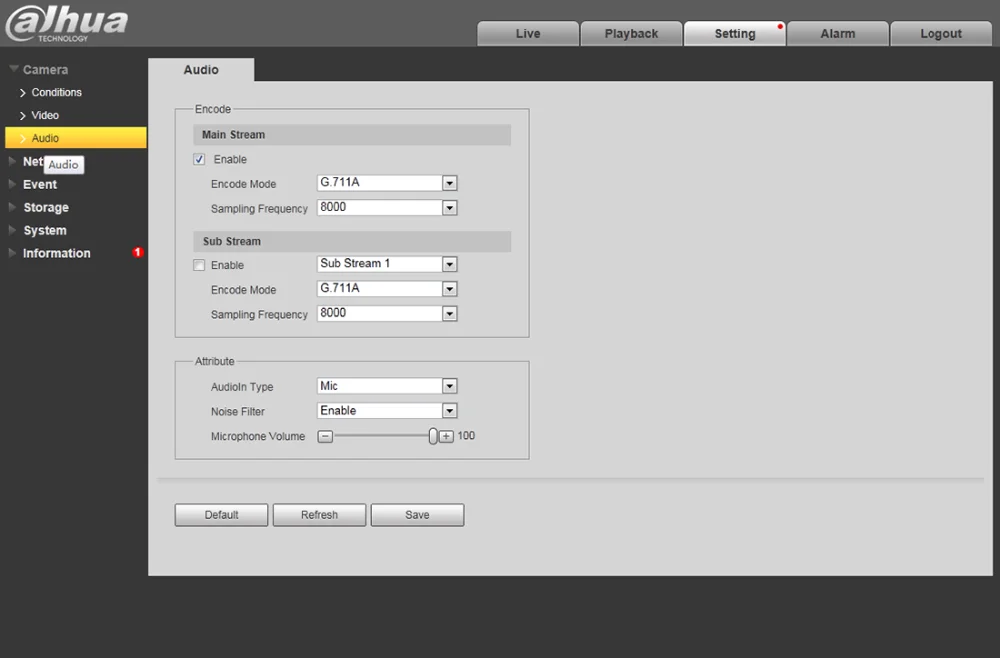This screenshot has width=1000, height=658.
Task: Collapse the Camera section triangle
Action: [13, 69]
